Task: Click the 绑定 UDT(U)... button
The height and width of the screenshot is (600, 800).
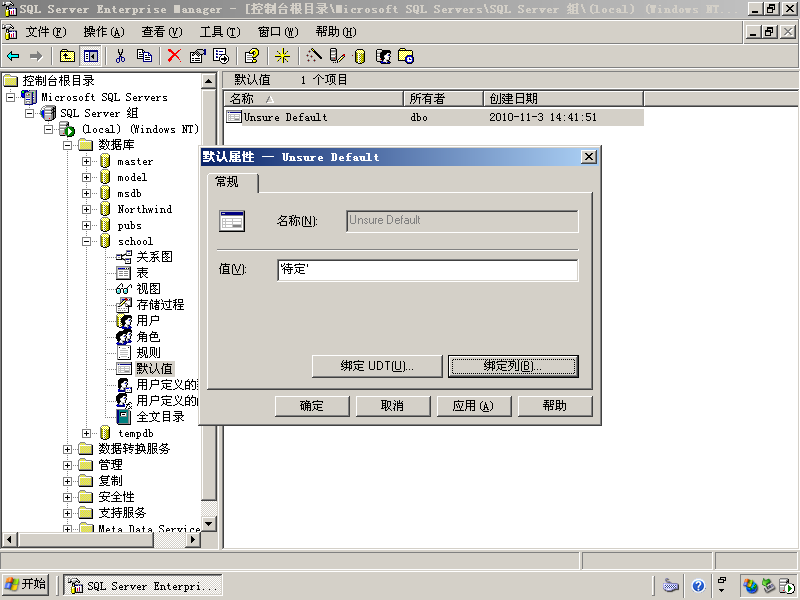Action: 377,366
